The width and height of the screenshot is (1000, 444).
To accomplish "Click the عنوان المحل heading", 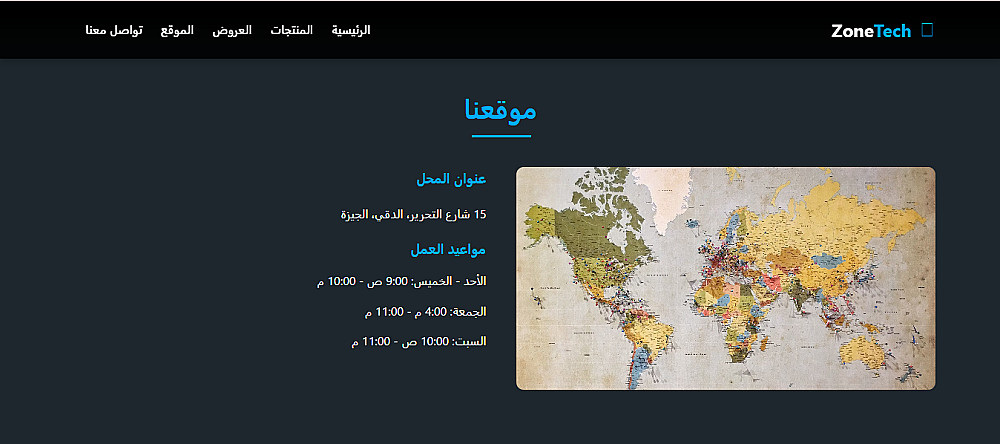I will click(452, 179).
